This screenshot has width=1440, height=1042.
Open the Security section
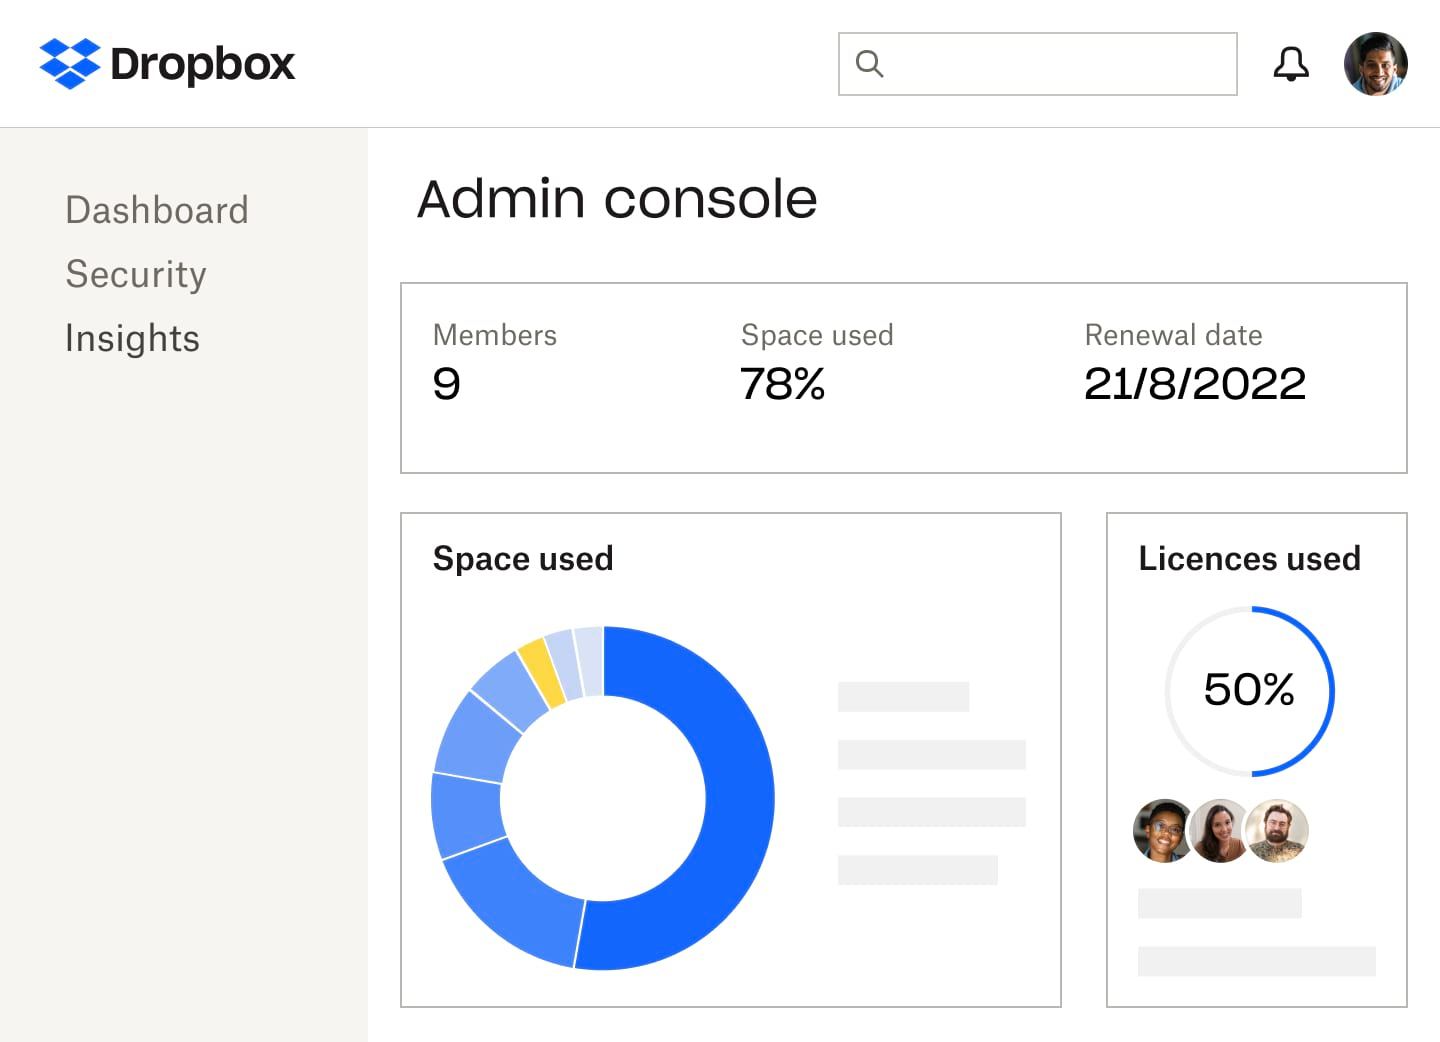135,275
